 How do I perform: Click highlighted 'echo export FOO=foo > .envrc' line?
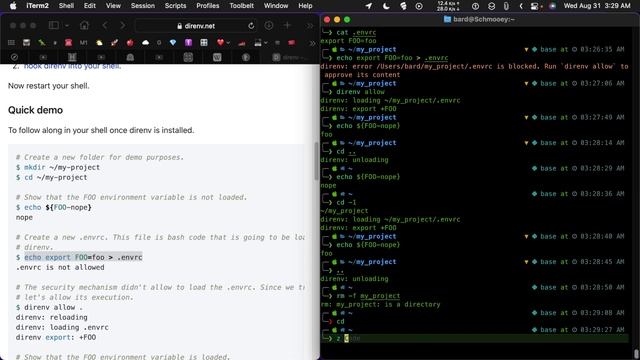pyautogui.click(x=83, y=257)
